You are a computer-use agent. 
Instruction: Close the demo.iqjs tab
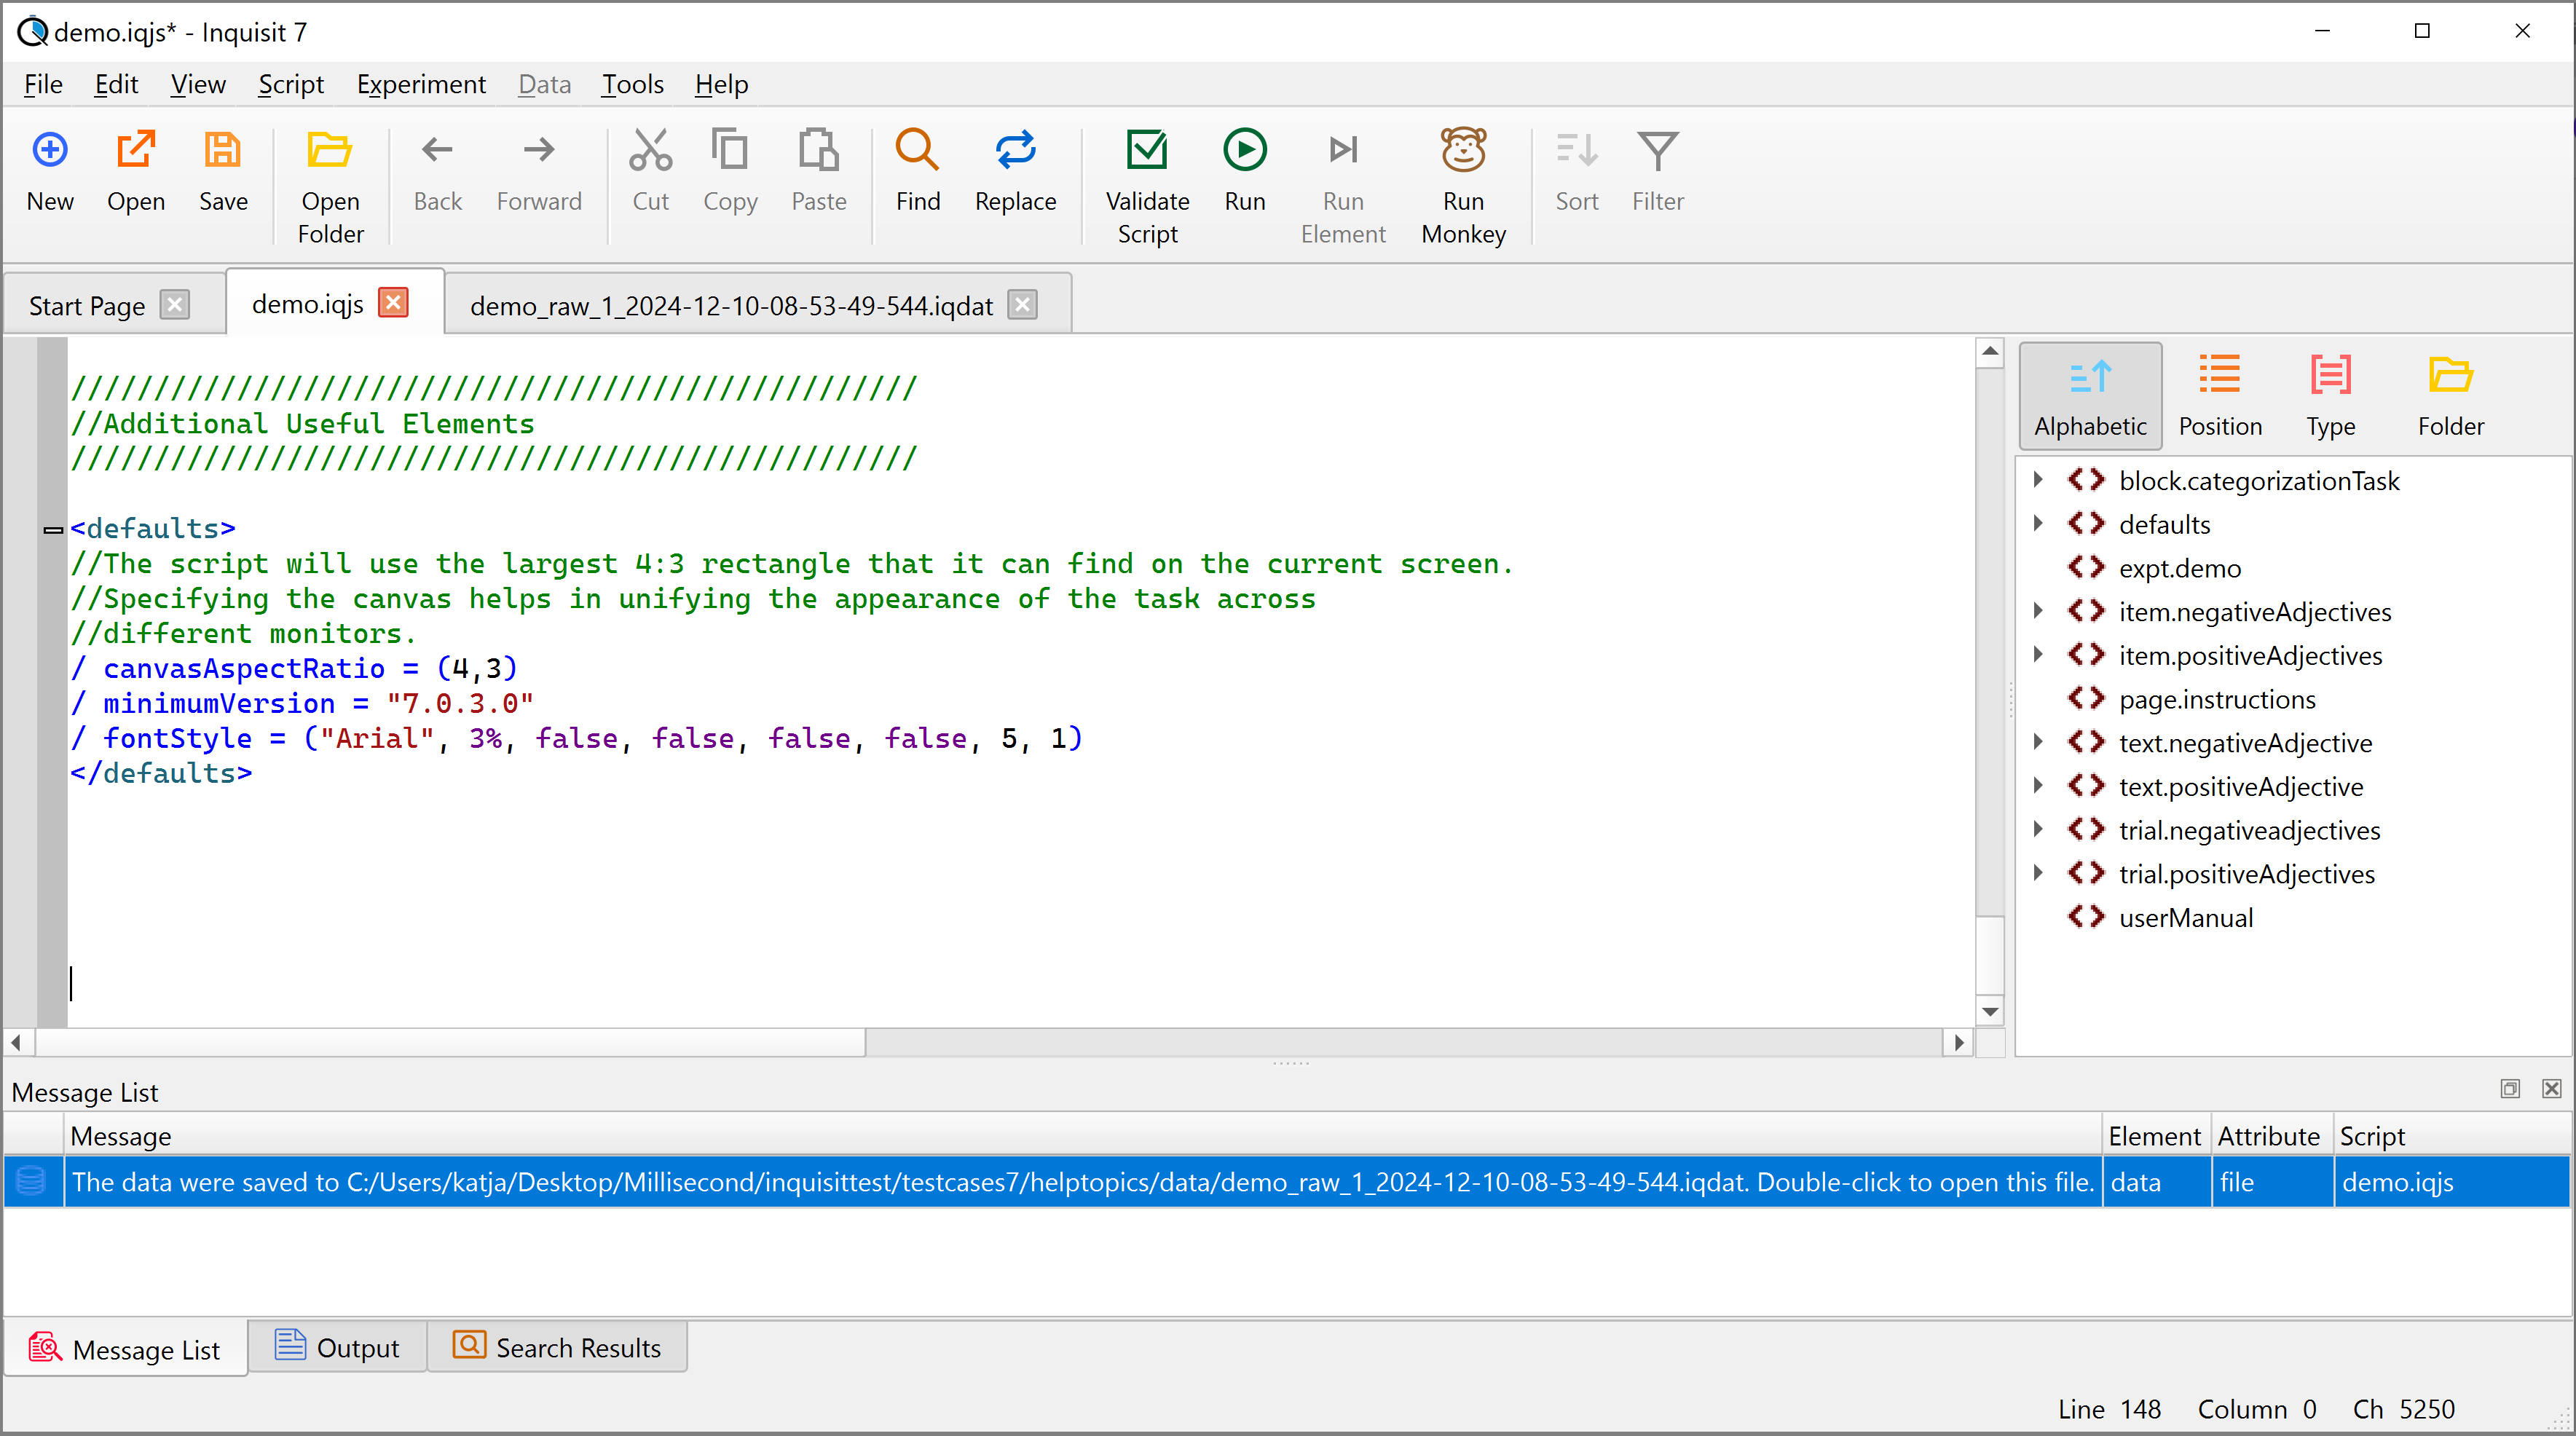393,302
